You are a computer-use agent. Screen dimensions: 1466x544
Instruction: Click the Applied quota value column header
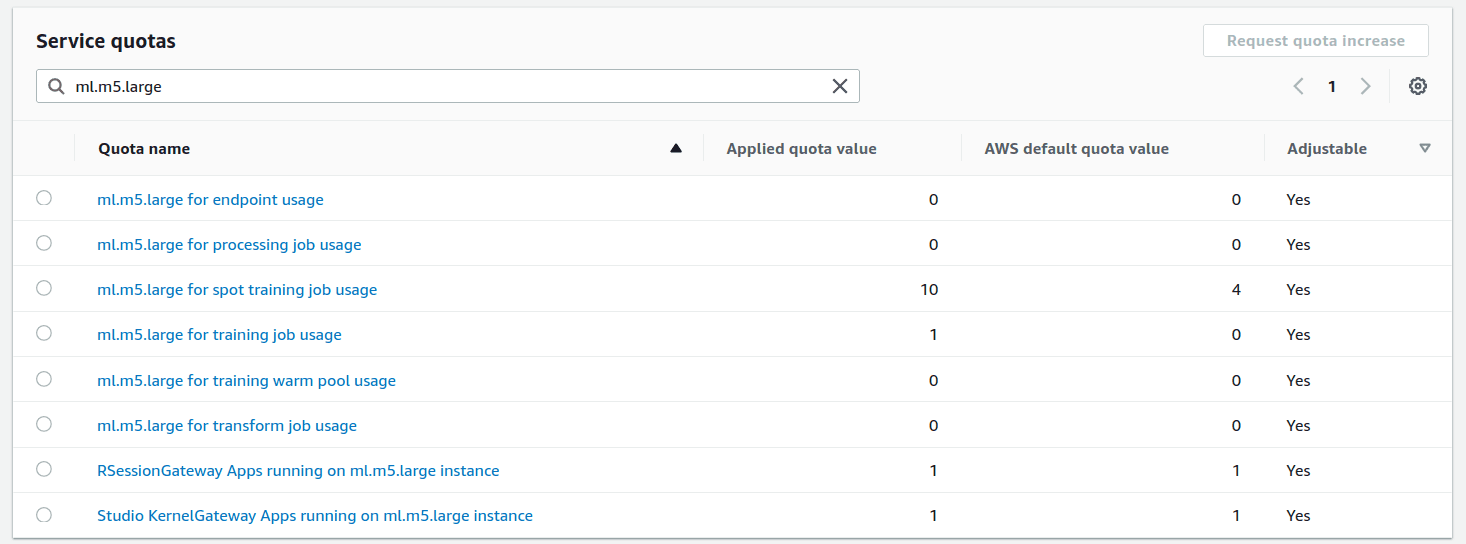(801, 149)
